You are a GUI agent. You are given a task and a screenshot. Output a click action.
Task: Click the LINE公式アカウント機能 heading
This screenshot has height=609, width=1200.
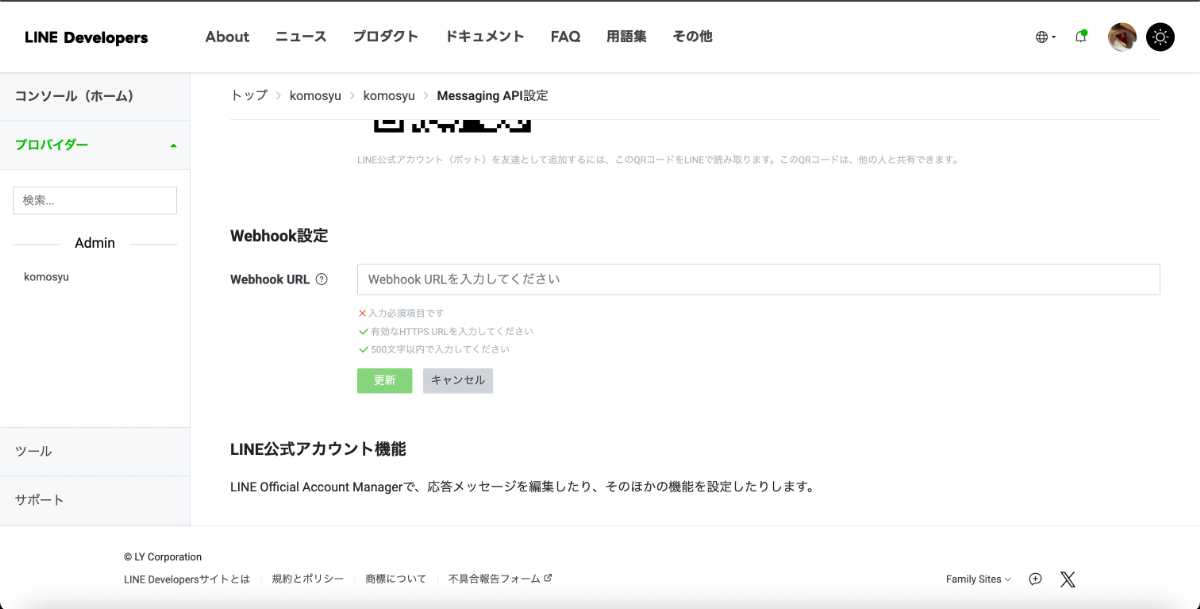pos(318,449)
